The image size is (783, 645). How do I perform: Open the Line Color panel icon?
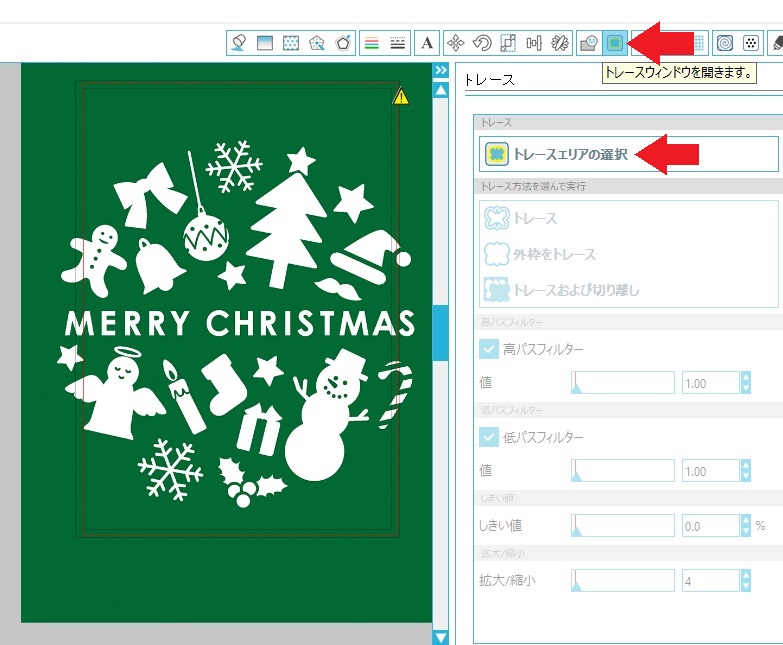pos(372,43)
